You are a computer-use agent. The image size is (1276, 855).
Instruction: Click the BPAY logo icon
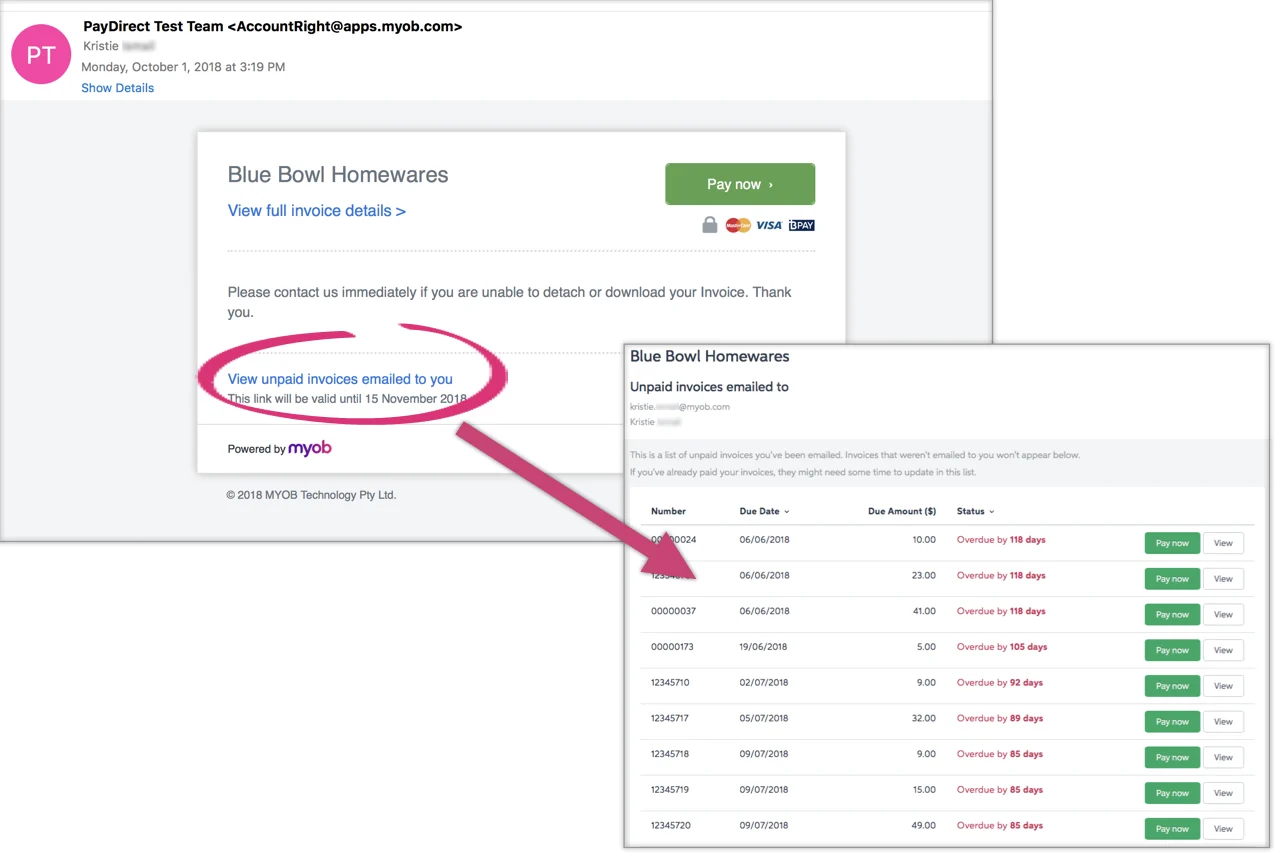[x=802, y=225]
